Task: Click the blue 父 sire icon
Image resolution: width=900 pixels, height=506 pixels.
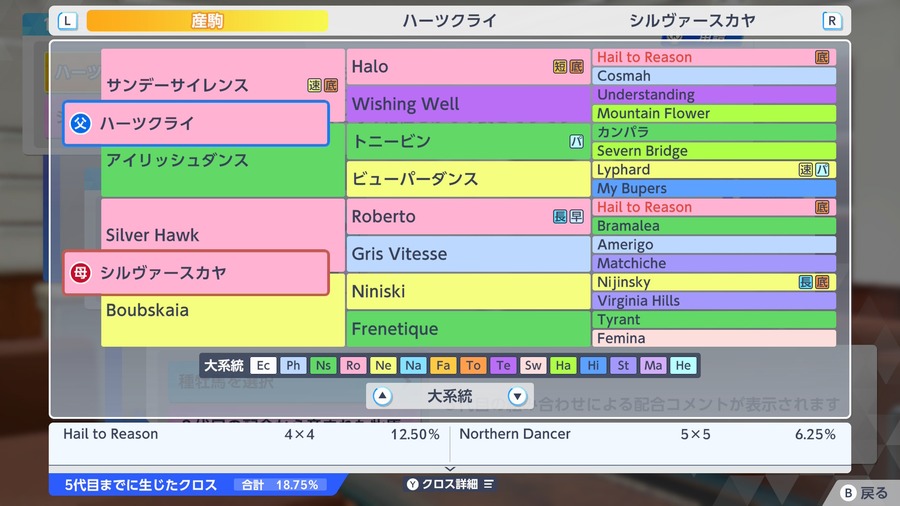Action: coord(80,123)
